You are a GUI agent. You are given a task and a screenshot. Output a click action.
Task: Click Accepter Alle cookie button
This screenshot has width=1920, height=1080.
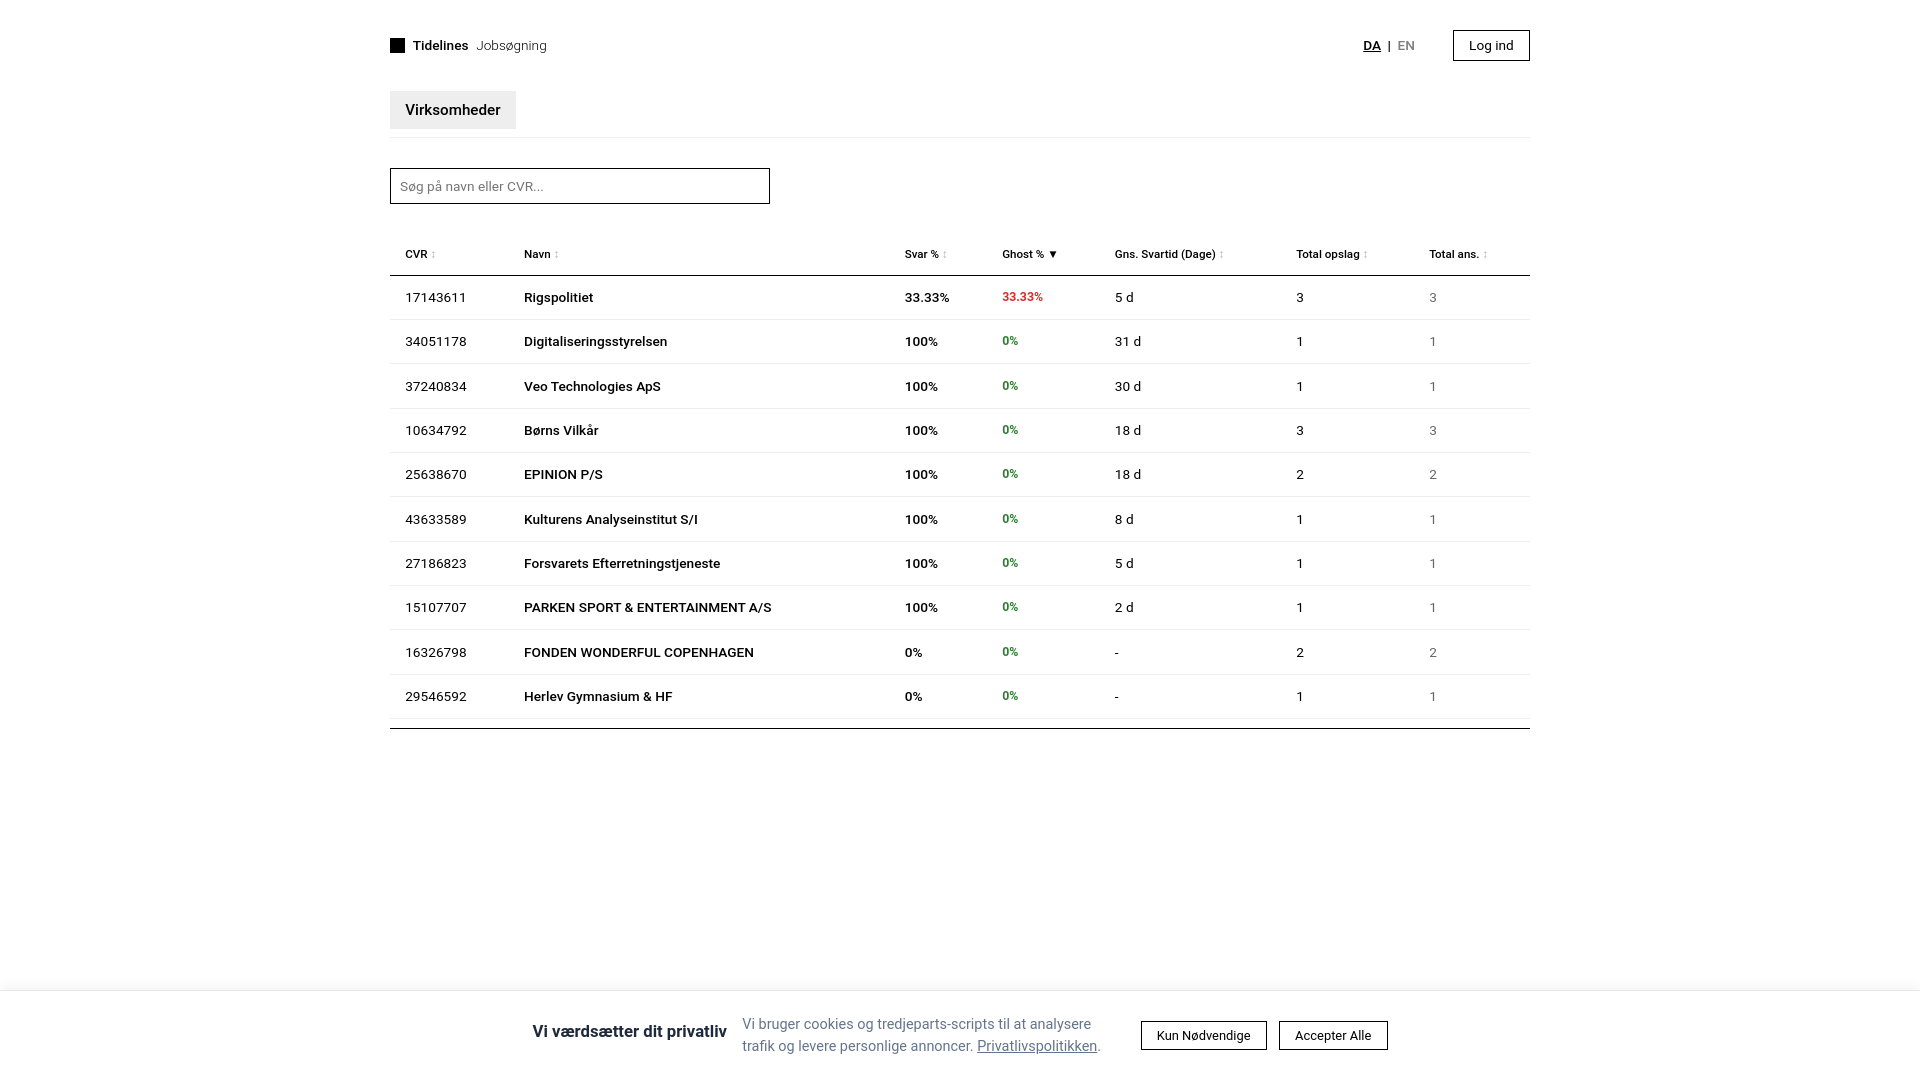[1333, 1035]
